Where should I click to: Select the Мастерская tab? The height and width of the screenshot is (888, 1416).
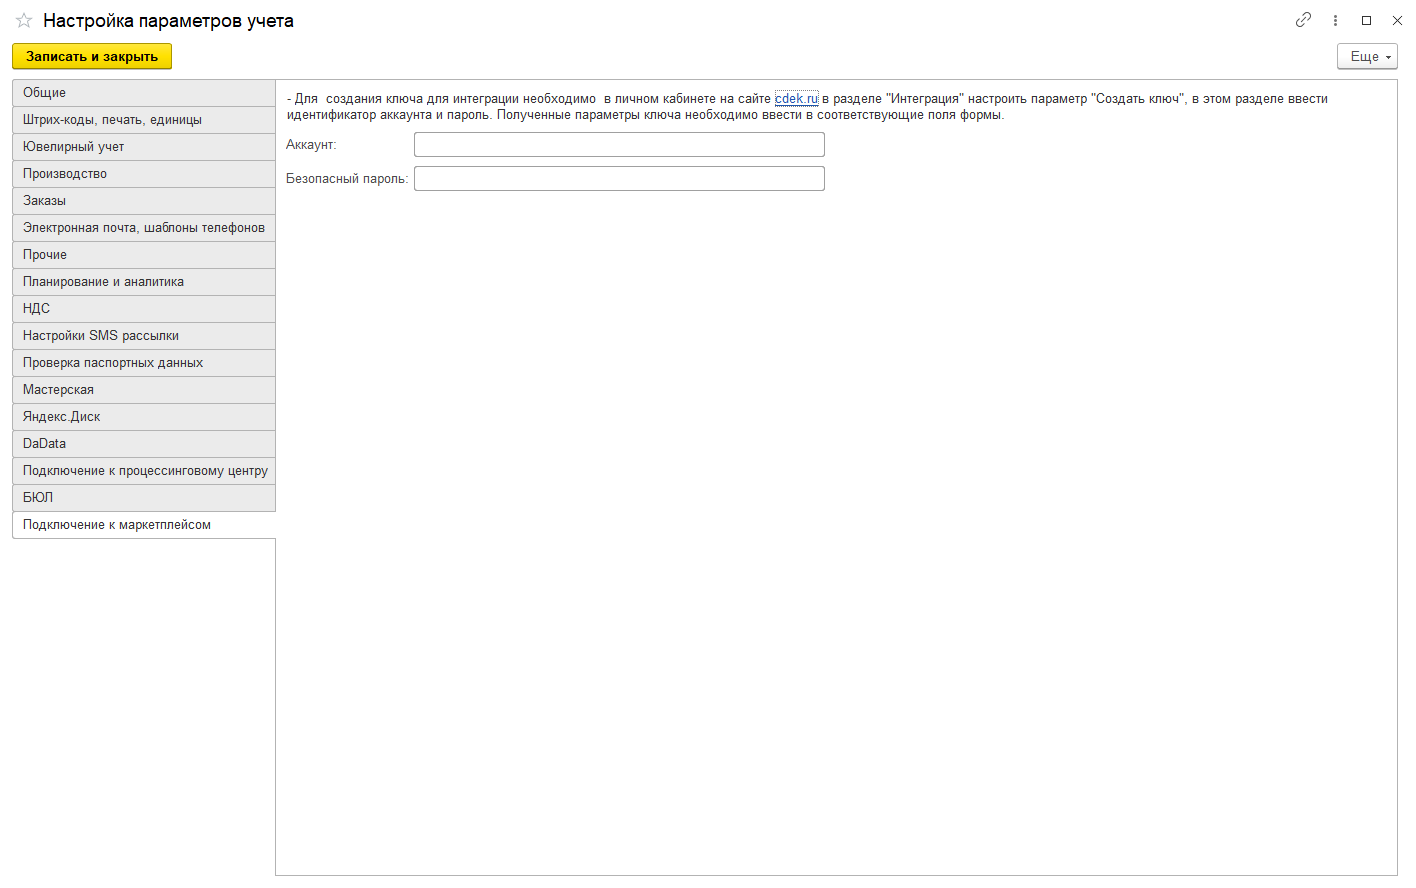click(x=144, y=390)
